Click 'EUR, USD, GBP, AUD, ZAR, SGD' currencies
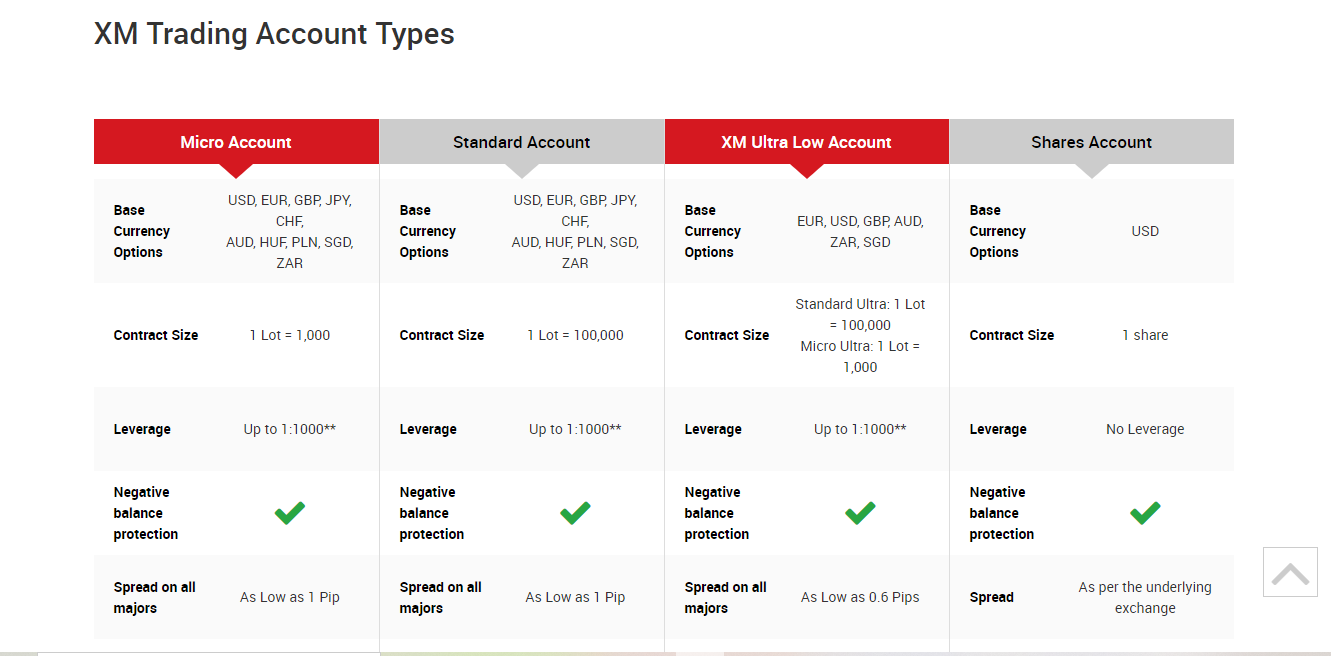The image size is (1331, 656). click(x=860, y=231)
